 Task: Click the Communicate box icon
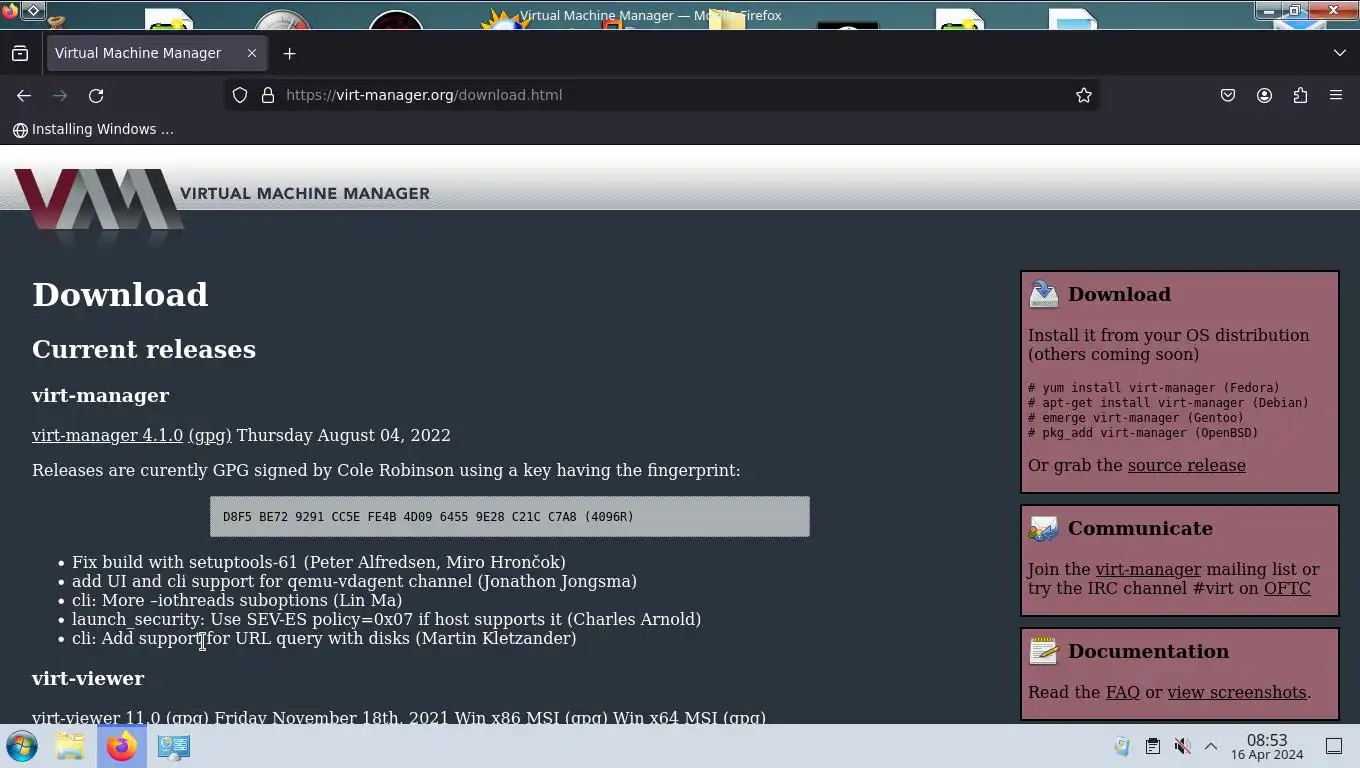(x=1044, y=528)
